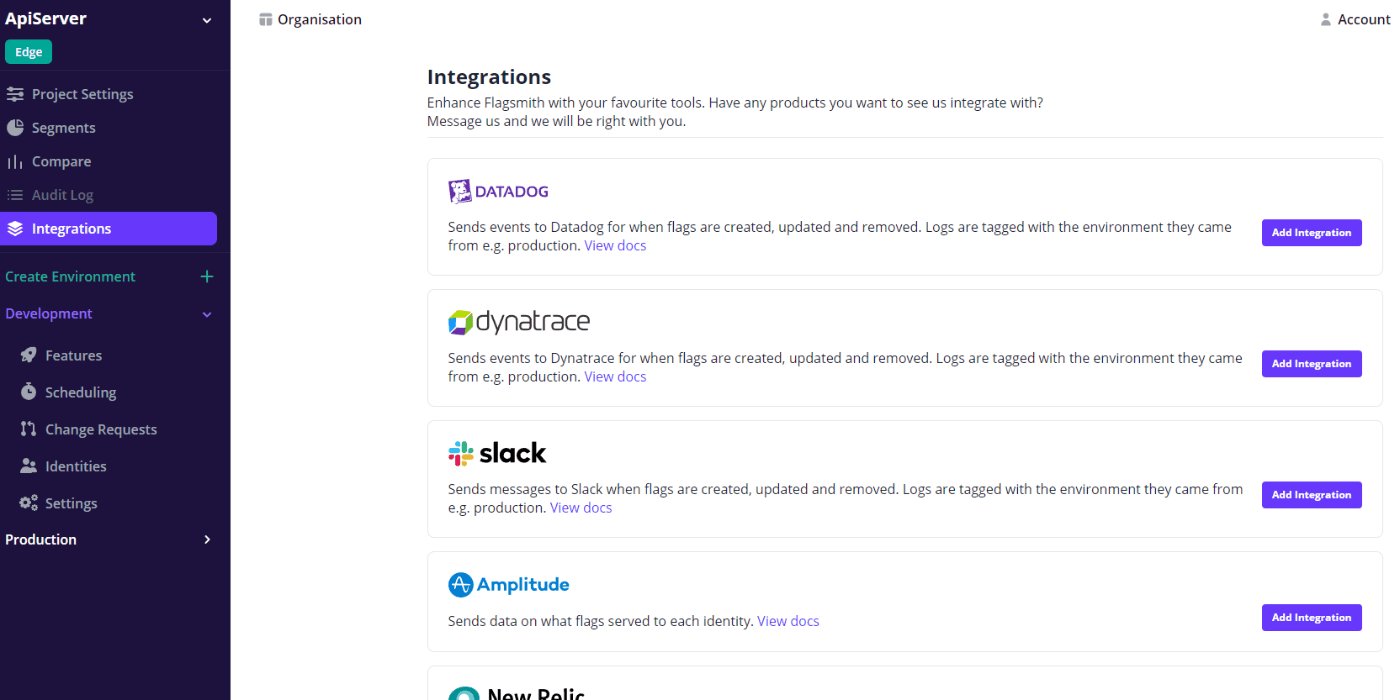
Task: Click the plus icon beside Create Environment
Action: (x=207, y=277)
